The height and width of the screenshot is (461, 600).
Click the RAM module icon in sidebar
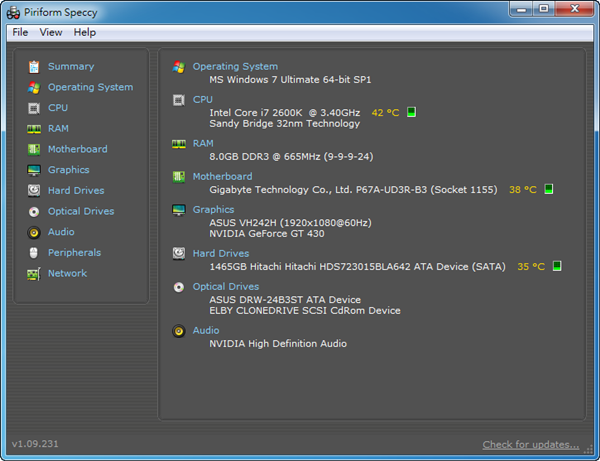[x=34, y=129]
